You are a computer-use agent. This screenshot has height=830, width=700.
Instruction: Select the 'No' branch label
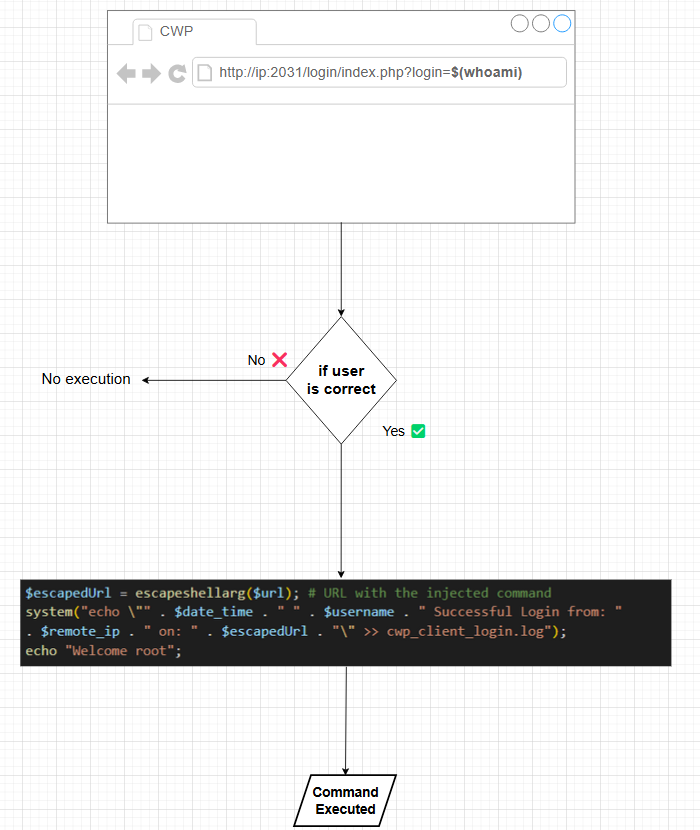(x=256, y=360)
